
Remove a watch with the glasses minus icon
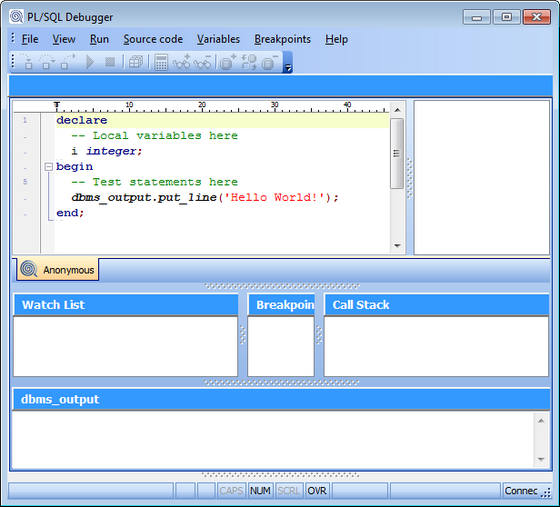pyautogui.click(x=202, y=62)
